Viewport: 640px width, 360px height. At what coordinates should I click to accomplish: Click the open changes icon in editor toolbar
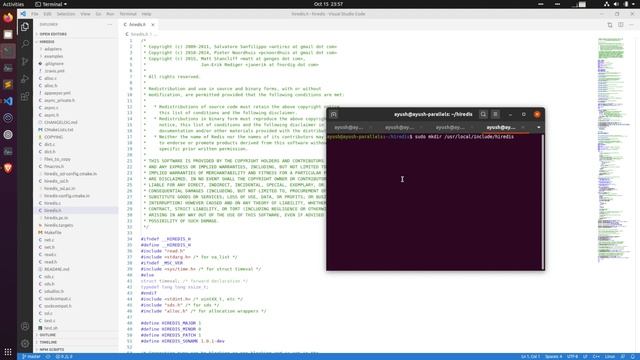(x=610, y=24)
